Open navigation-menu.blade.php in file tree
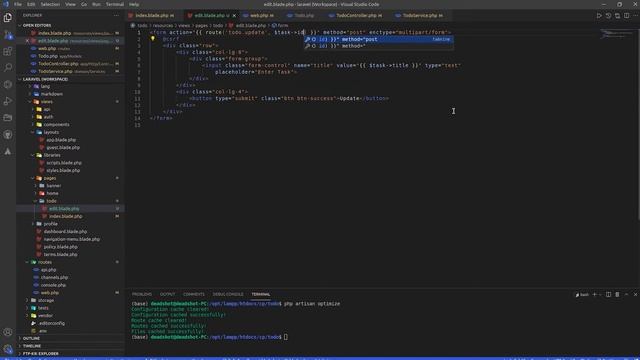The height and width of the screenshot is (360, 640). tap(71, 239)
